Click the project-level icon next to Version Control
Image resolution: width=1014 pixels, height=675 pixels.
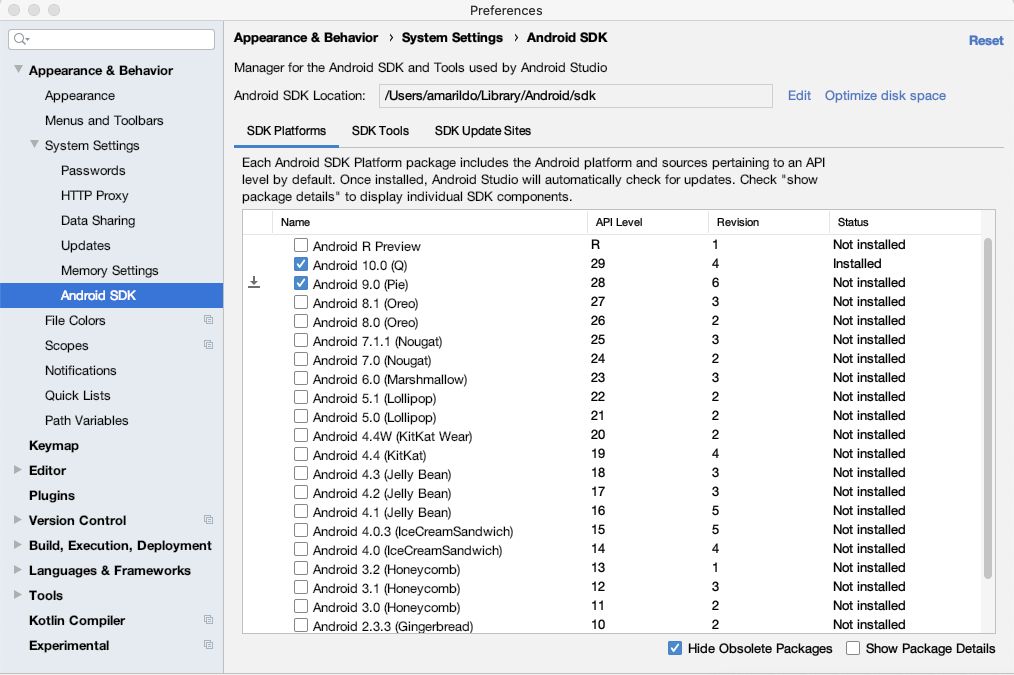pyautogui.click(x=208, y=519)
